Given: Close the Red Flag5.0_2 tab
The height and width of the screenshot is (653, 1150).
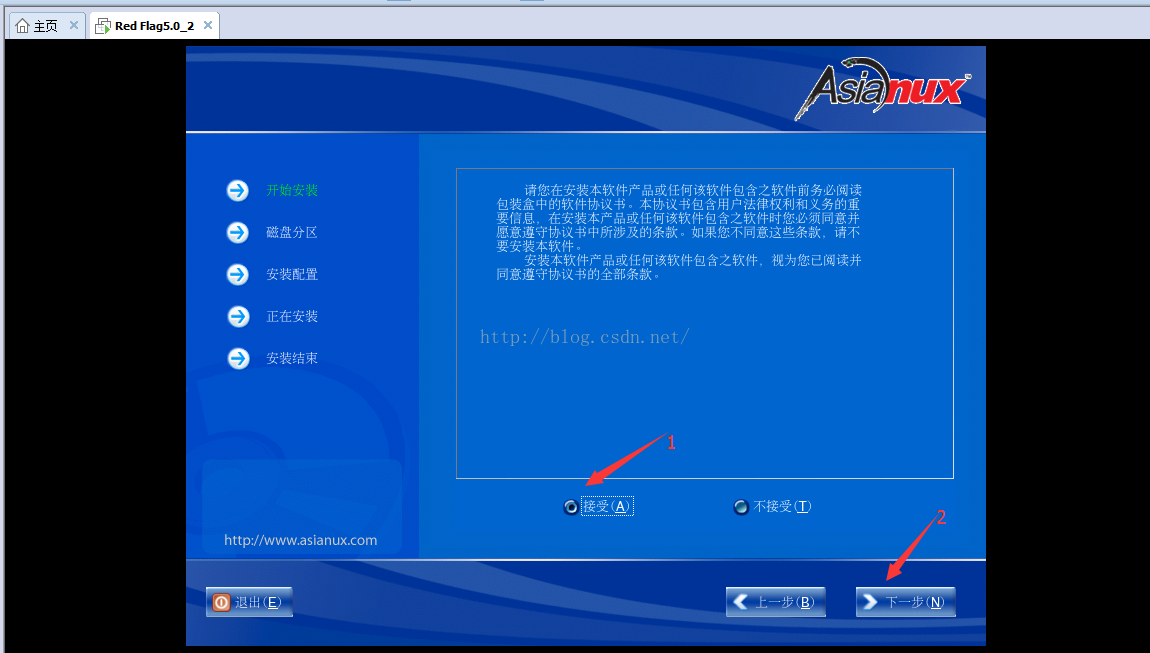Looking at the screenshot, I should click(x=208, y=26).
